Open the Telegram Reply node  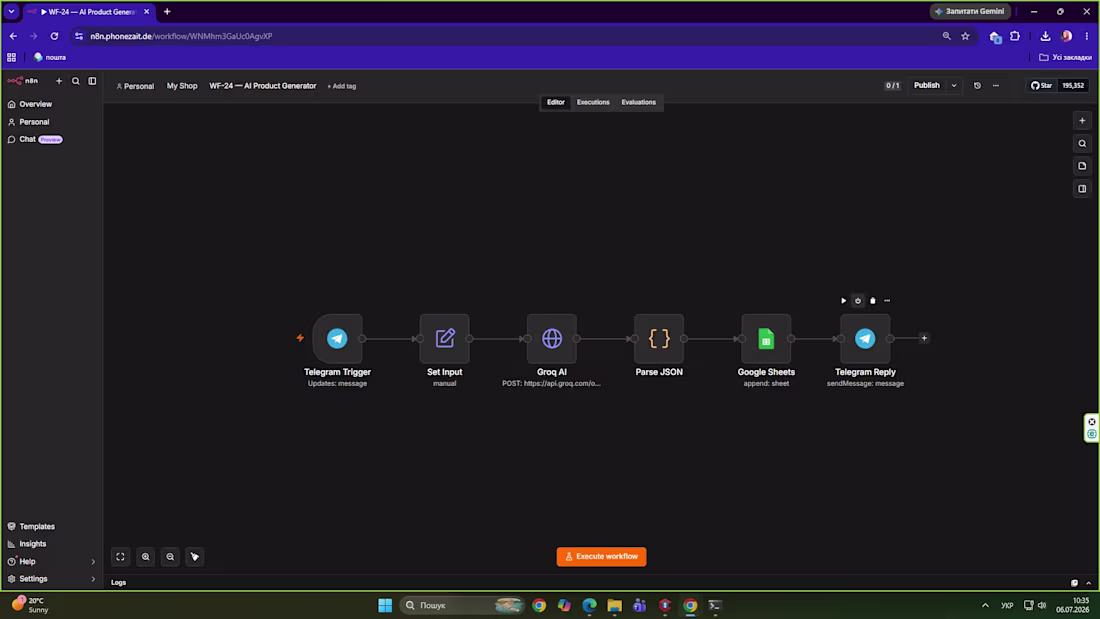[865, 338]
